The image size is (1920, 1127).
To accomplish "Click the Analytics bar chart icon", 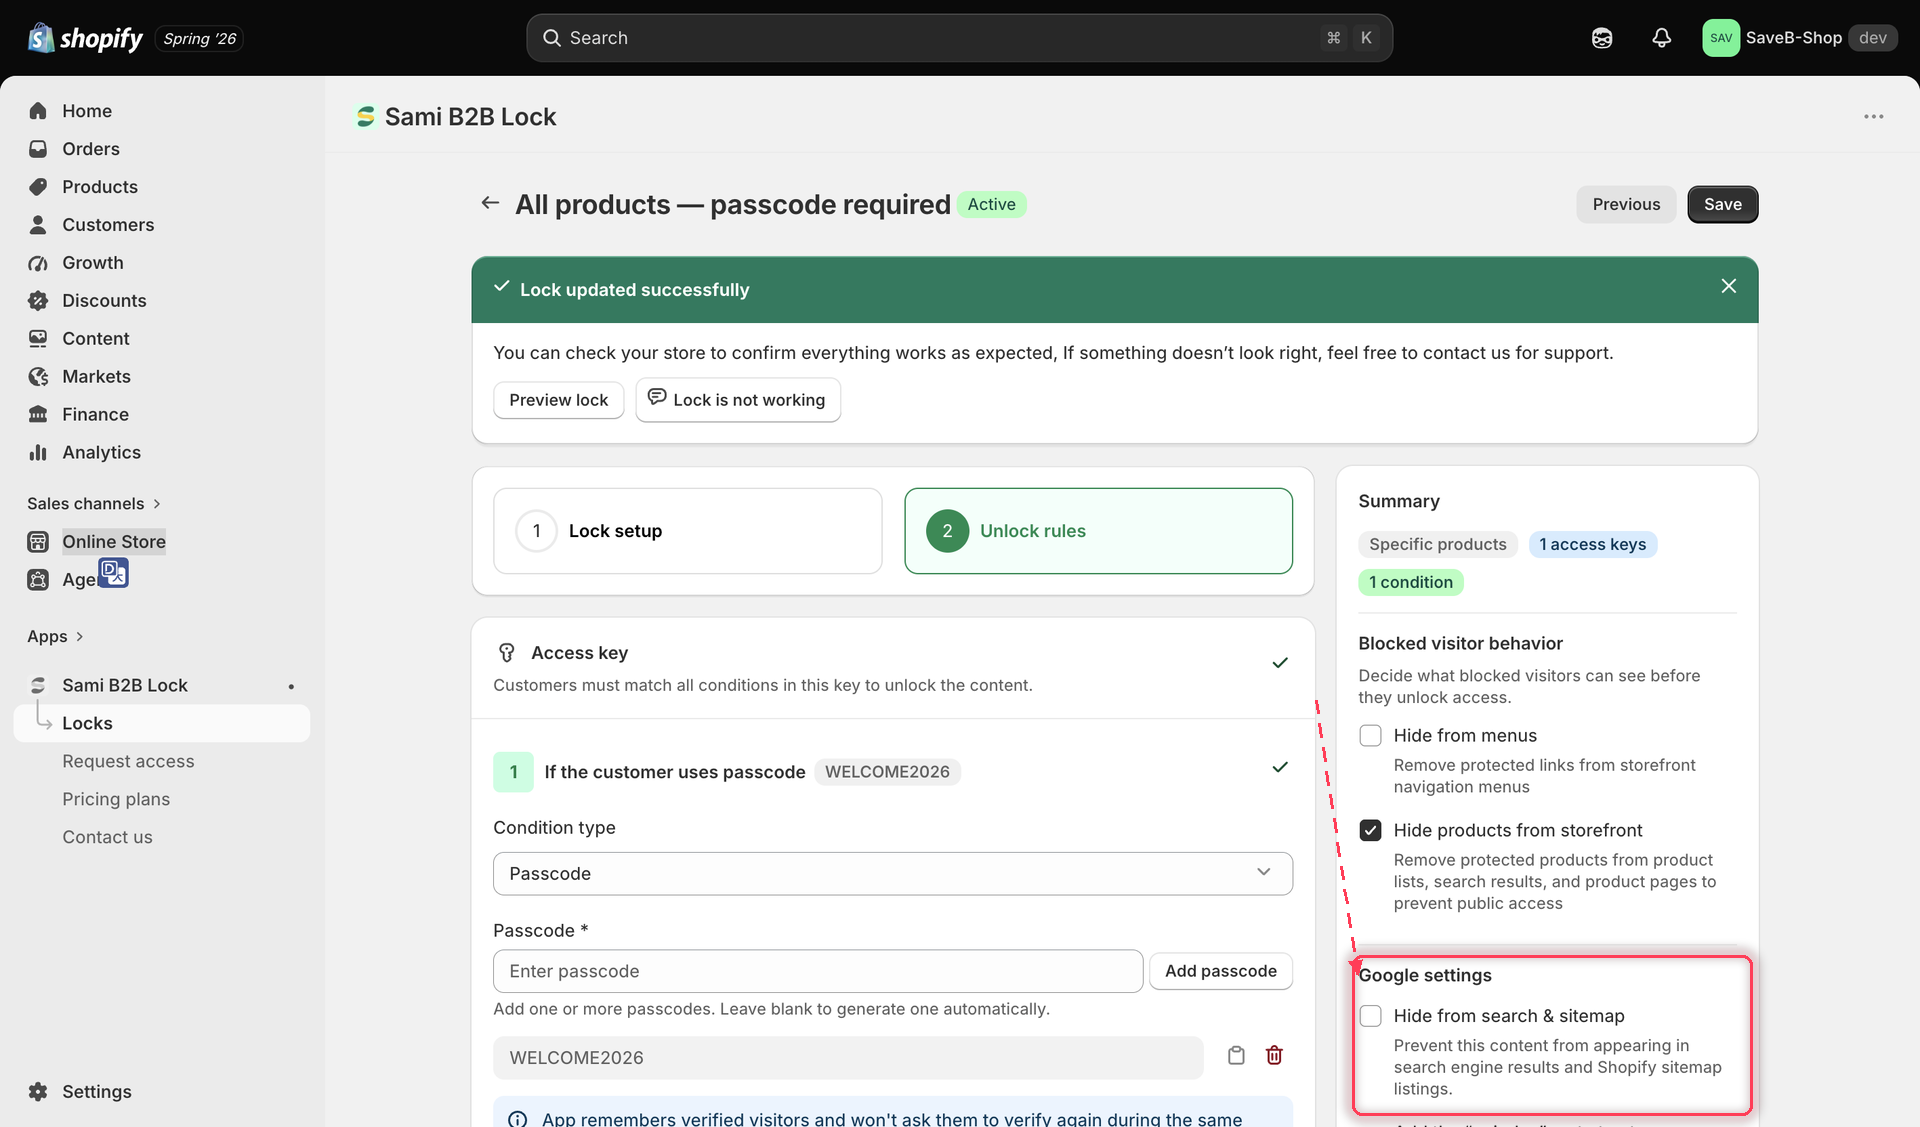I will pyautogui.click(x=38, y=453).
